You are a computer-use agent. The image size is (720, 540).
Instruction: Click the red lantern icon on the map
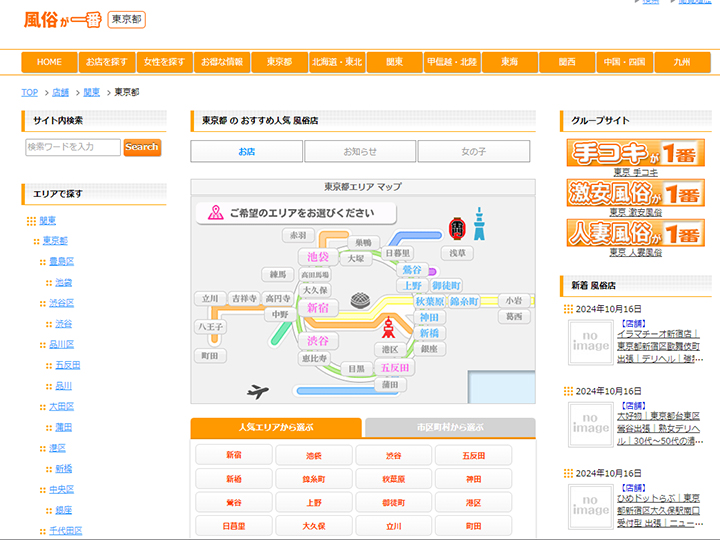point(457,228)
